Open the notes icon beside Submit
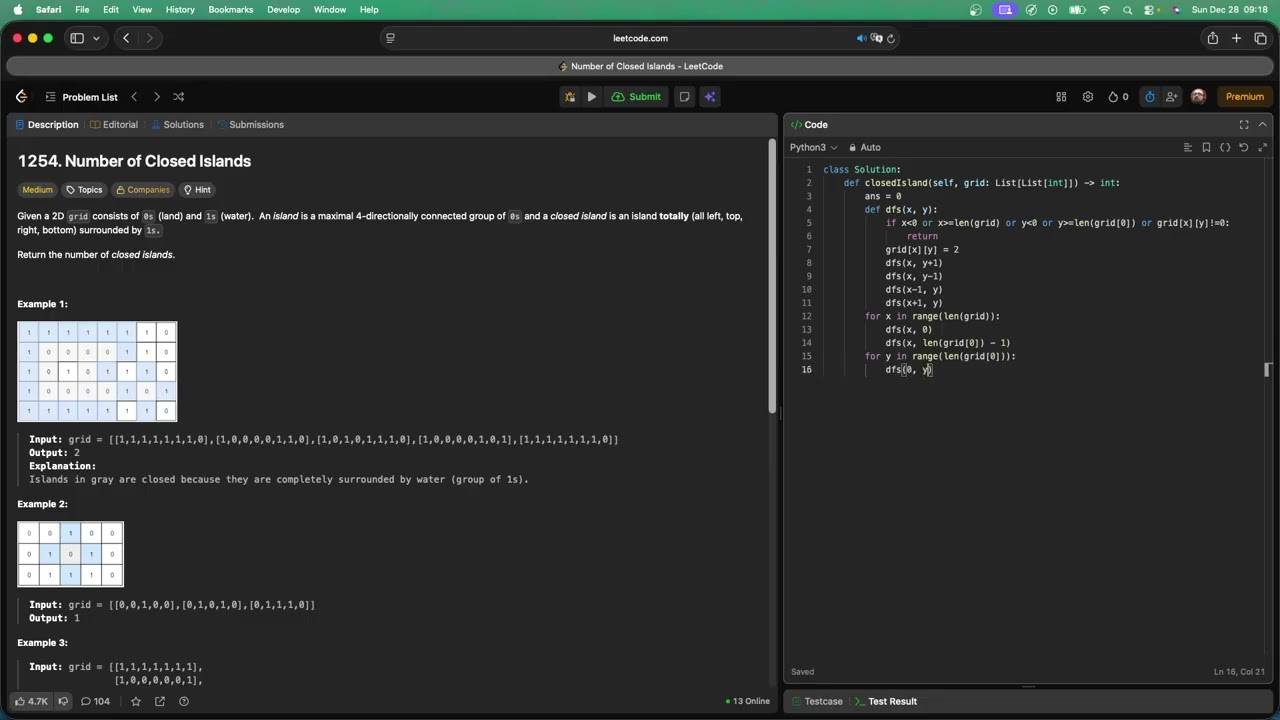This screenshot has height=720, width=1280. point(684,97)
